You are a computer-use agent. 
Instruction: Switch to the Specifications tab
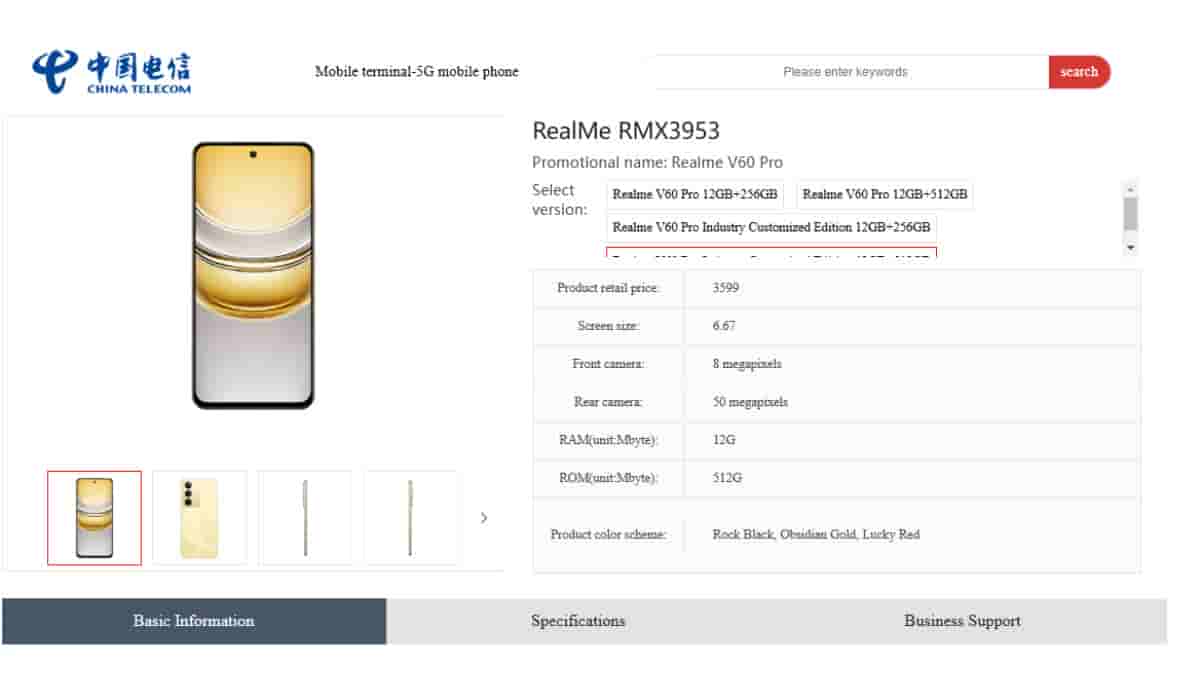pyautogui.click(x=578, y=621)
